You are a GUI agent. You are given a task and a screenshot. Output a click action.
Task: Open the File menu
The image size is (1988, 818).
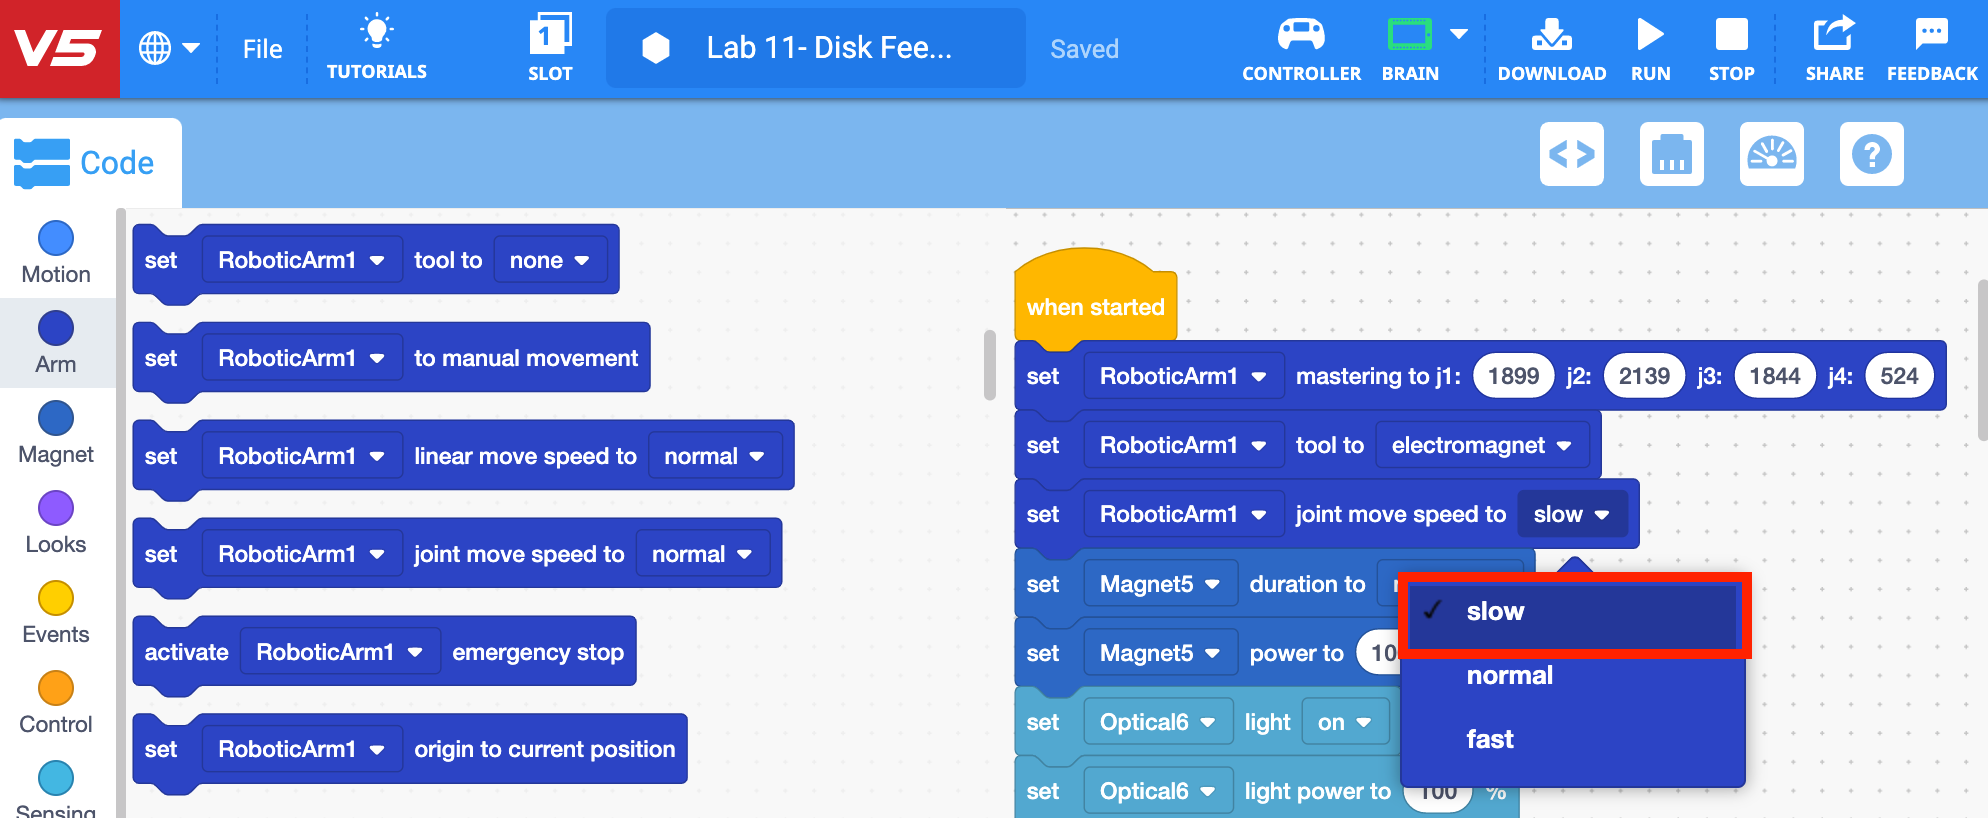pyautogui.click(x=262, y=49)
